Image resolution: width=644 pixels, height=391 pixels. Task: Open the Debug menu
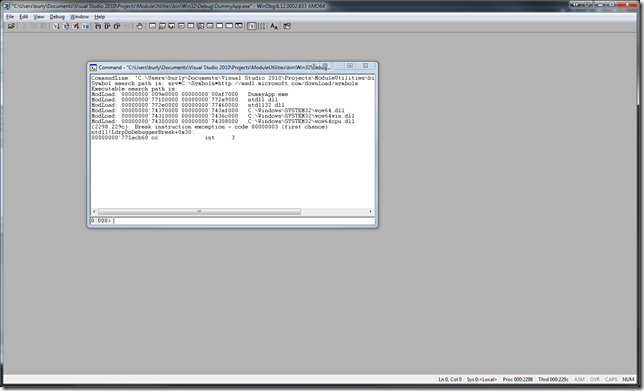(x=57, y=17)
